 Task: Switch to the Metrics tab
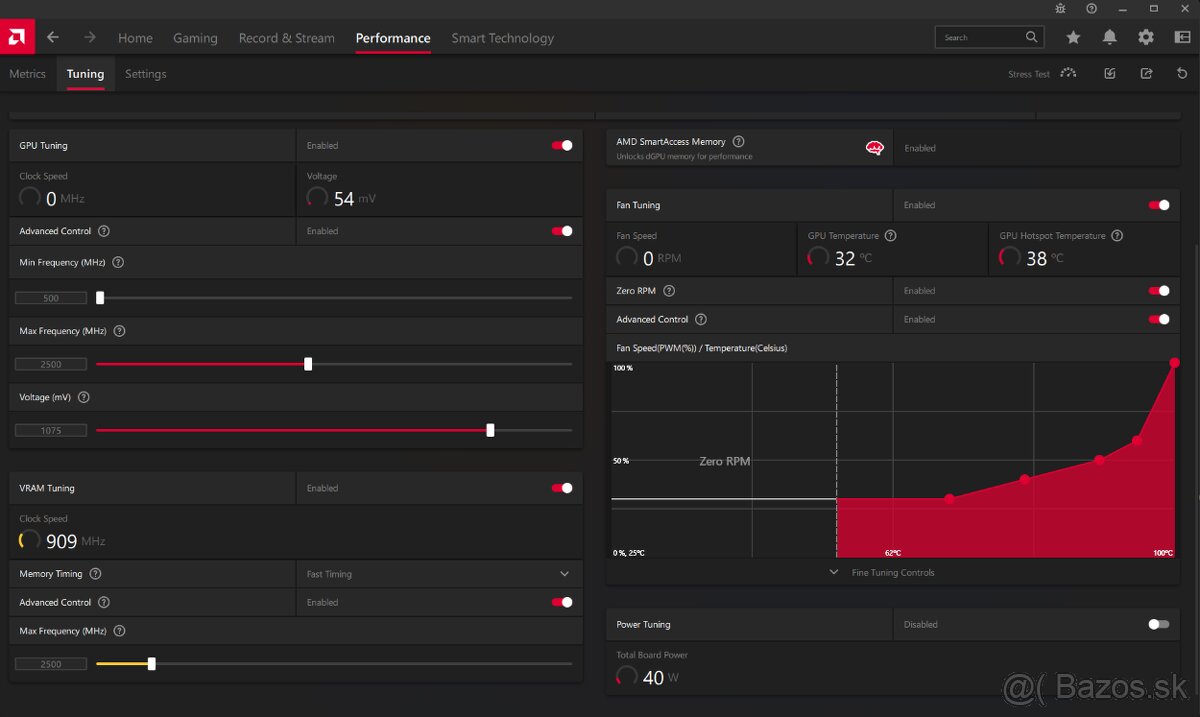coord(28,74)
